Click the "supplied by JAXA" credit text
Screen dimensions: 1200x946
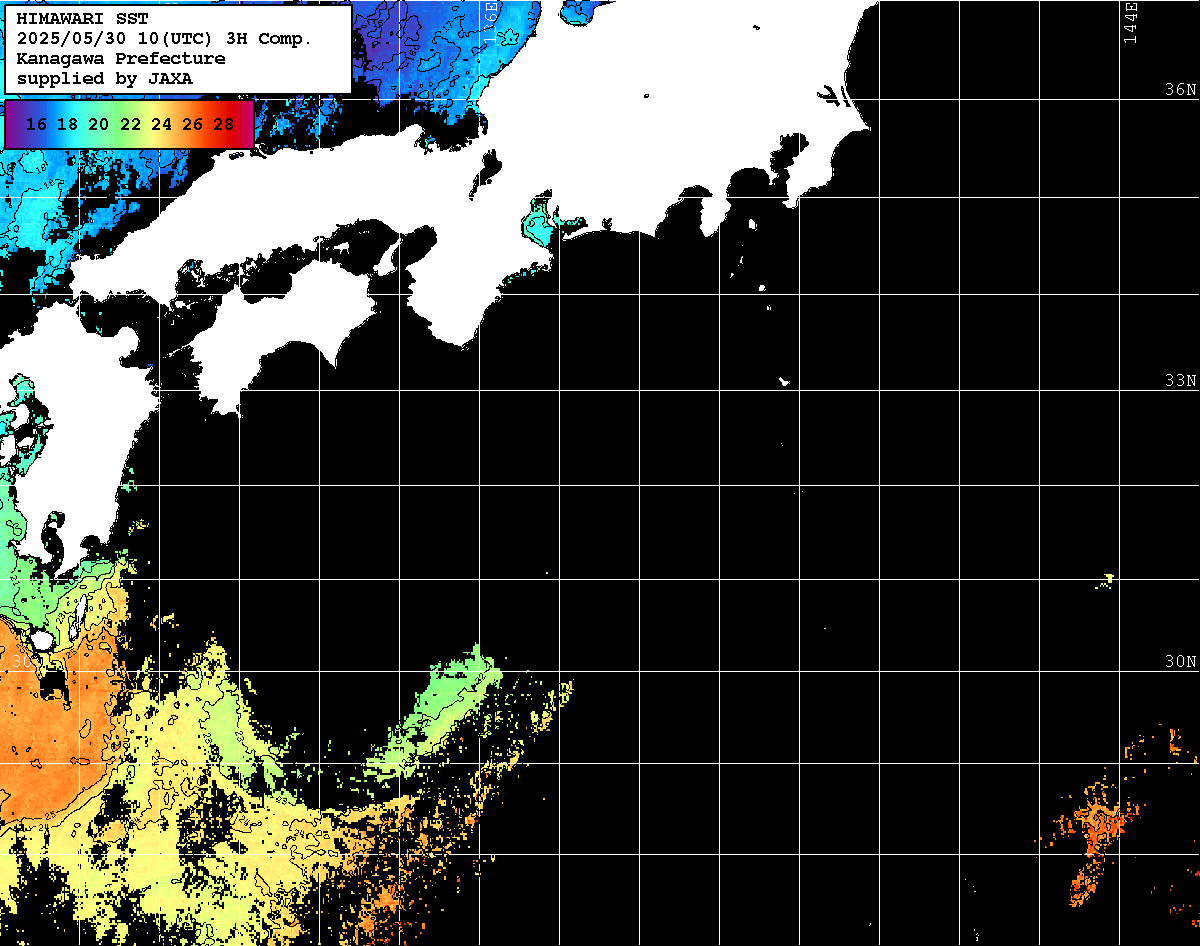(x=105, y=78)
